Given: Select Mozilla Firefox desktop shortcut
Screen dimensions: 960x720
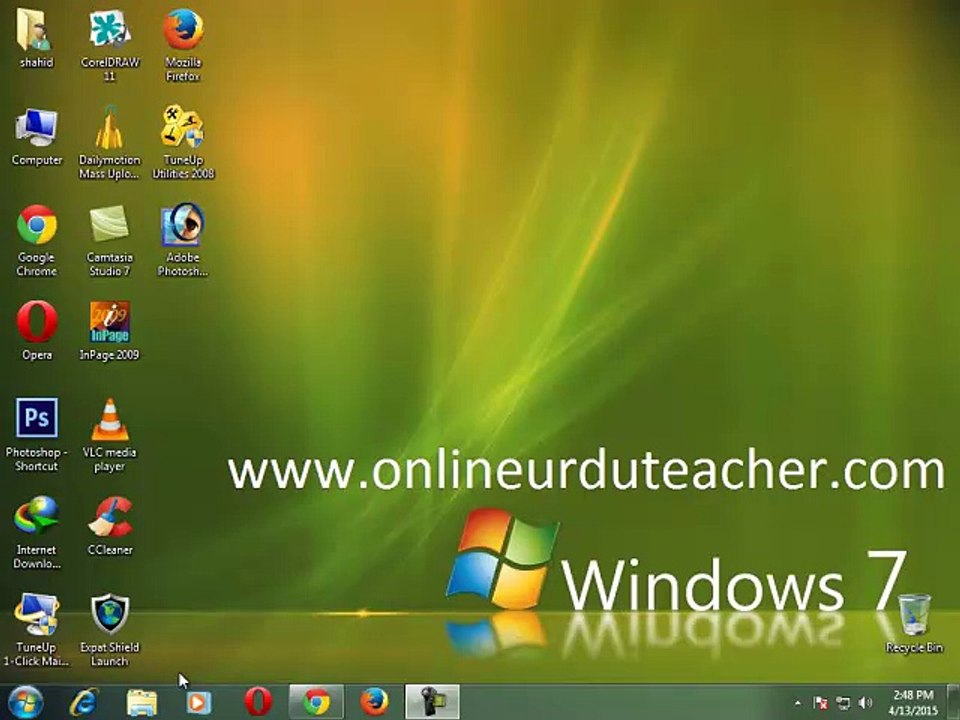Looking at the screenshot, I should pyautogui.click(x=183, y=44).
